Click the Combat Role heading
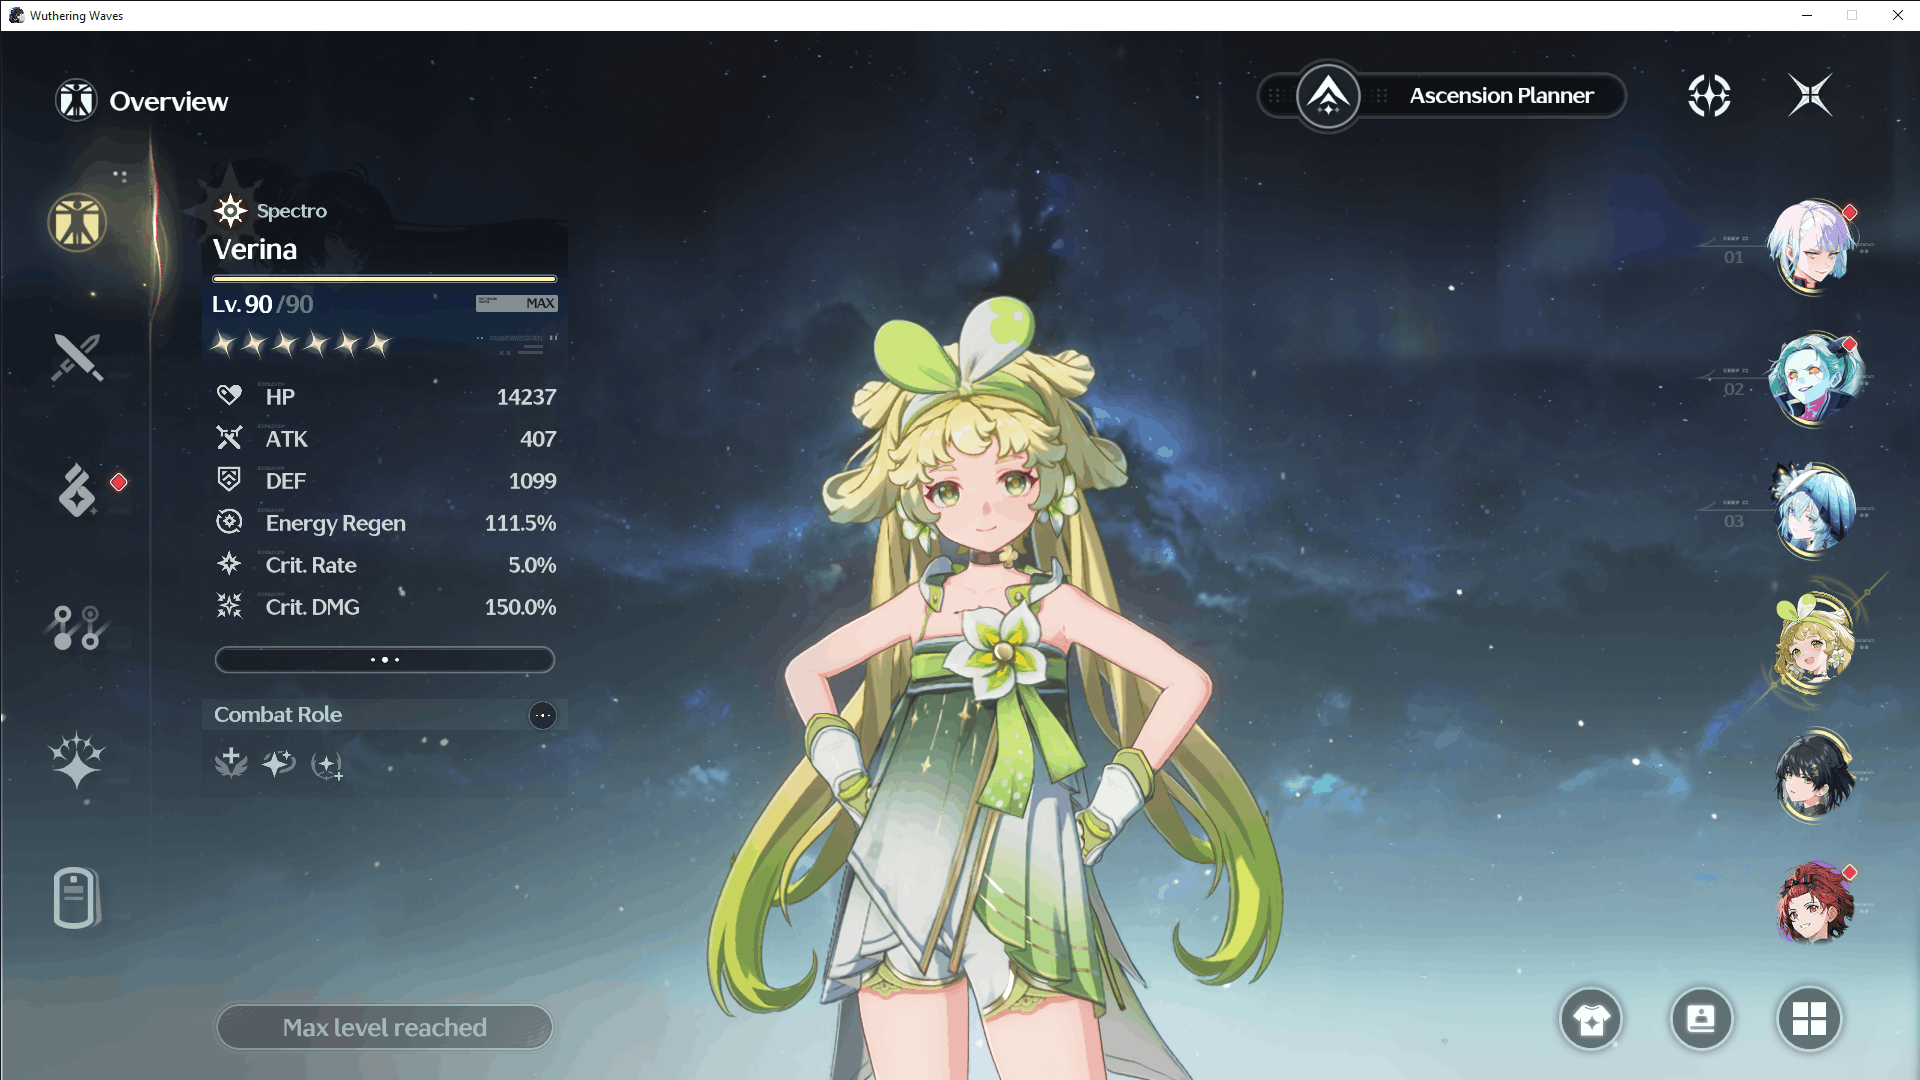 (278, 715)
